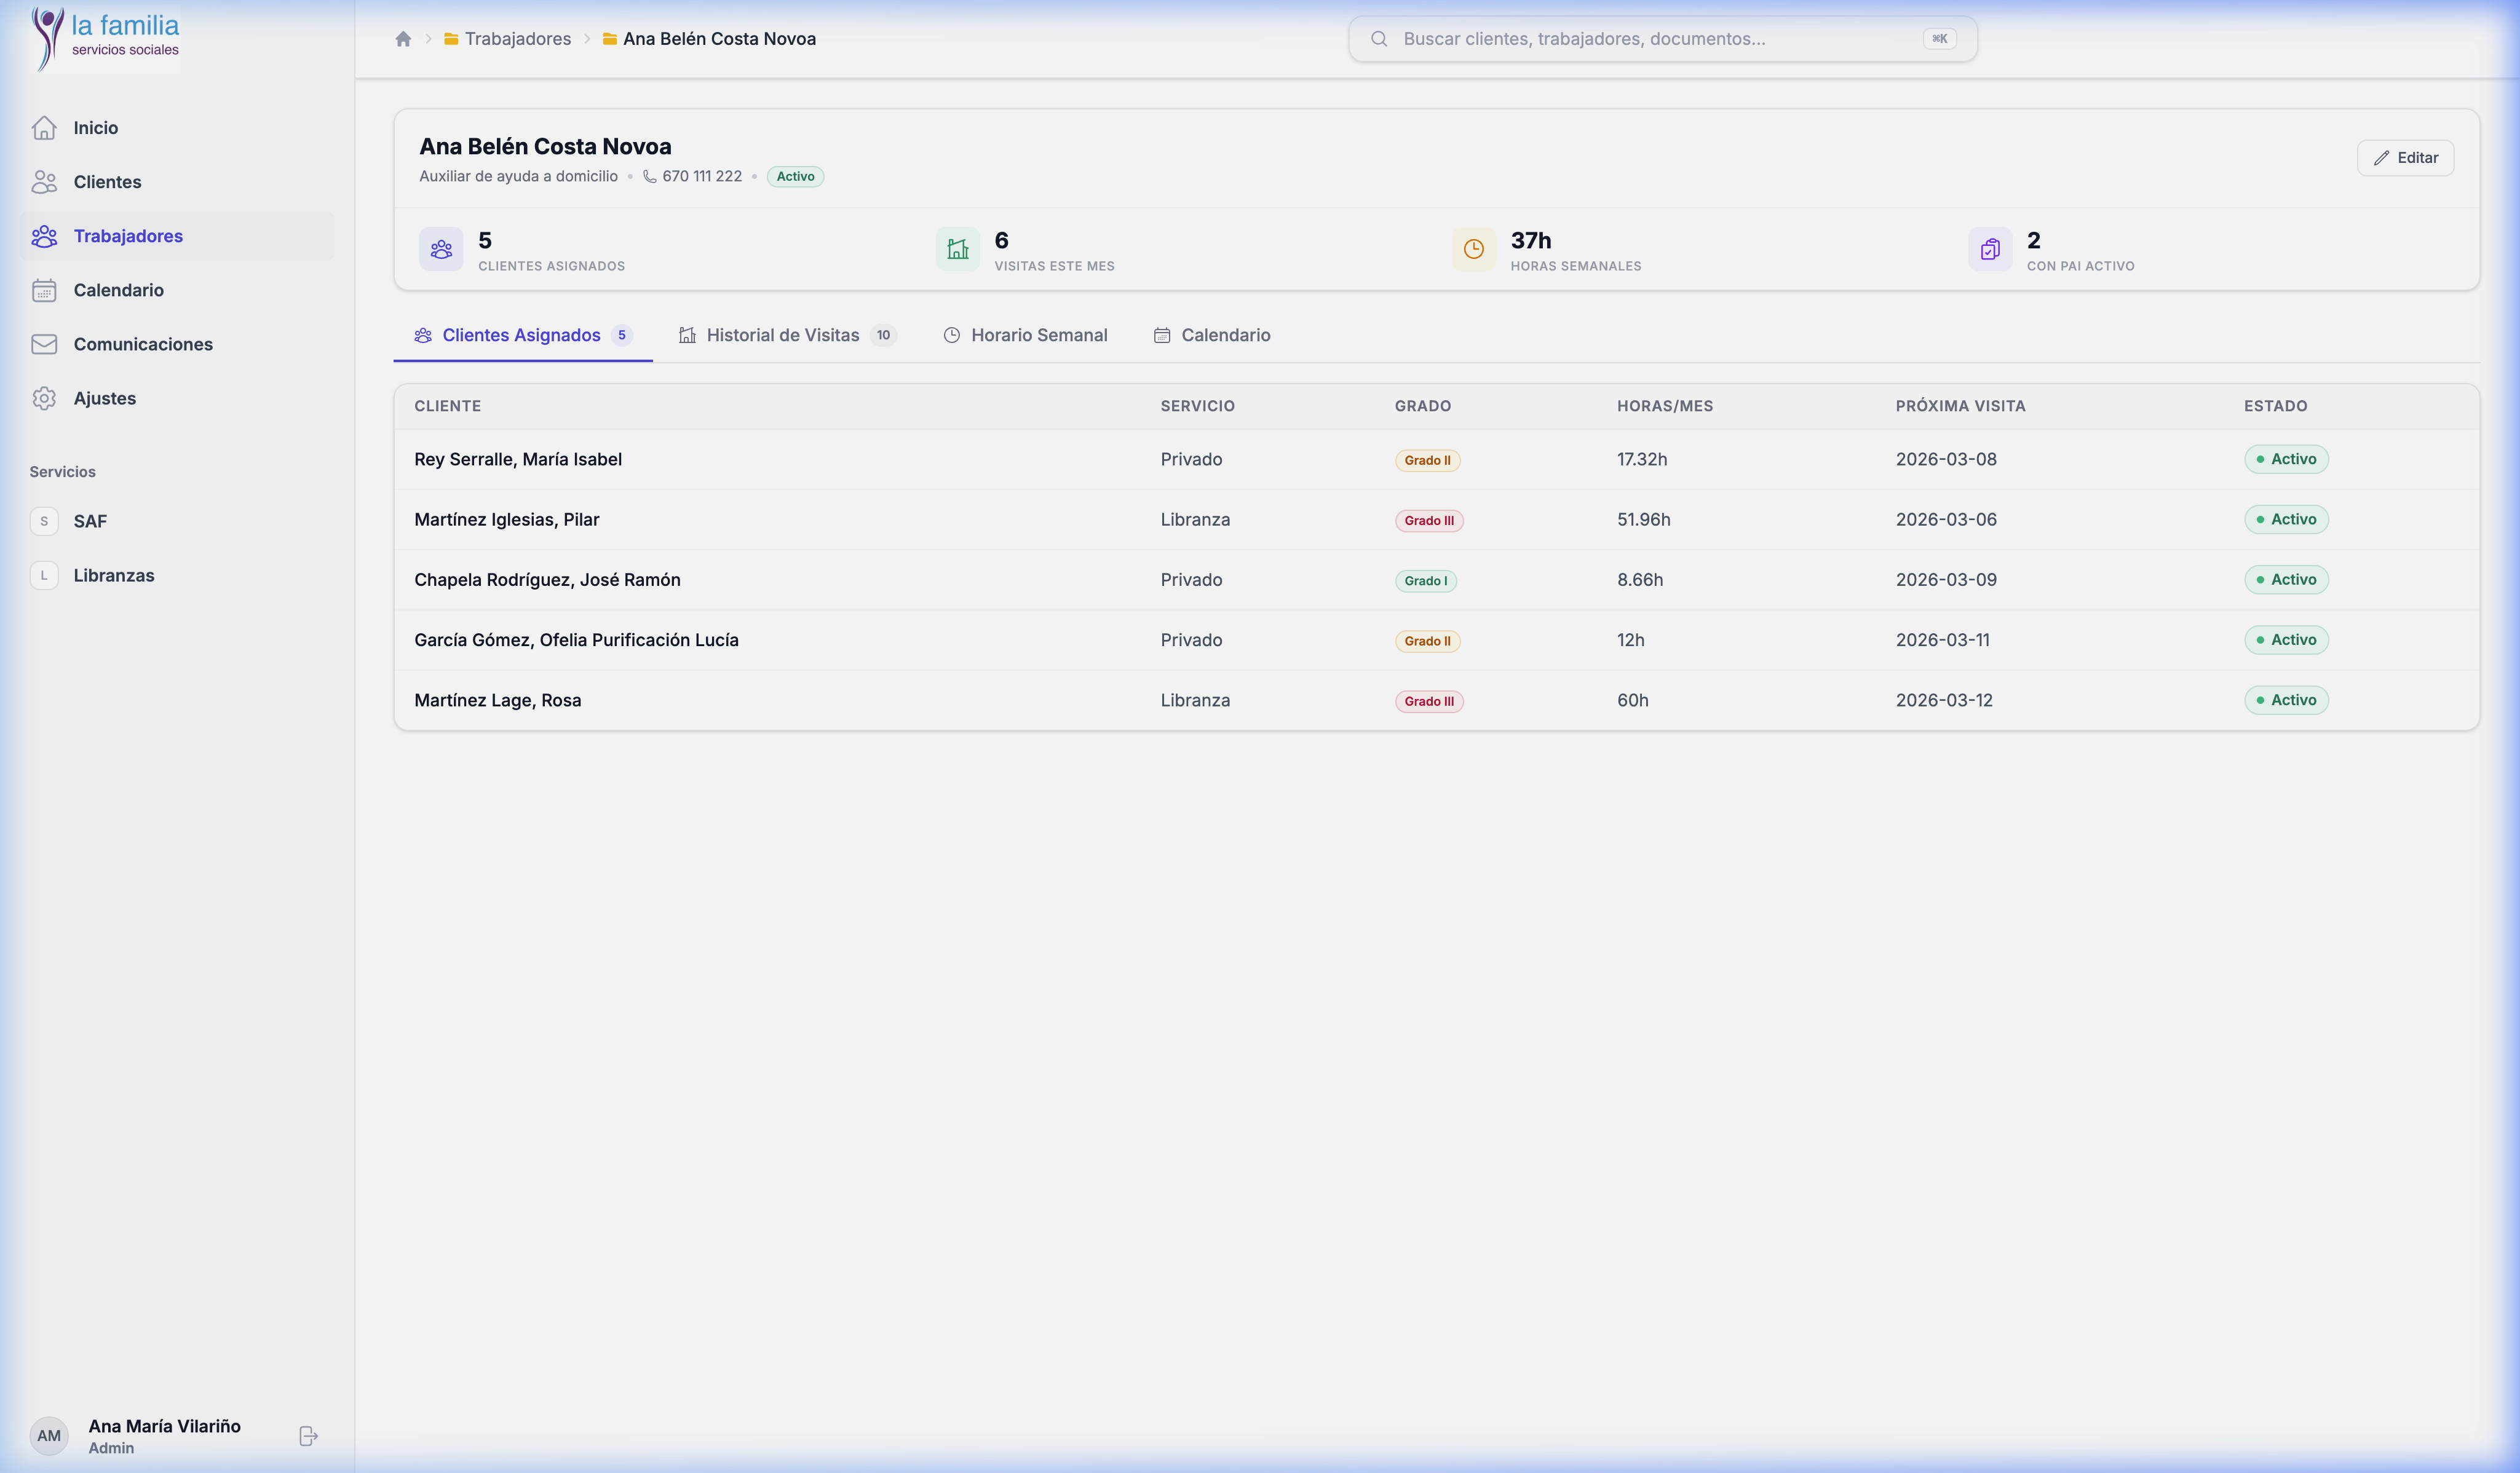Image resolution: width=2520 pixels, height=1473 pixels.
Task: Open Ajustes settings in sidebar
Action: (104, 398)
